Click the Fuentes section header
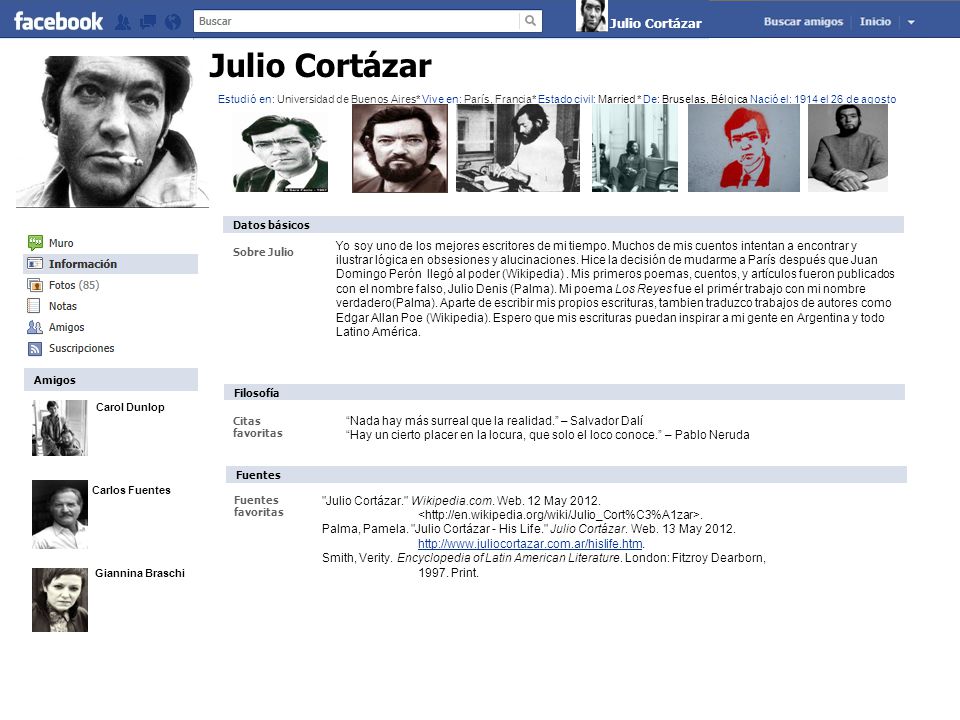 pyautogui.click(x=566, y=474)
